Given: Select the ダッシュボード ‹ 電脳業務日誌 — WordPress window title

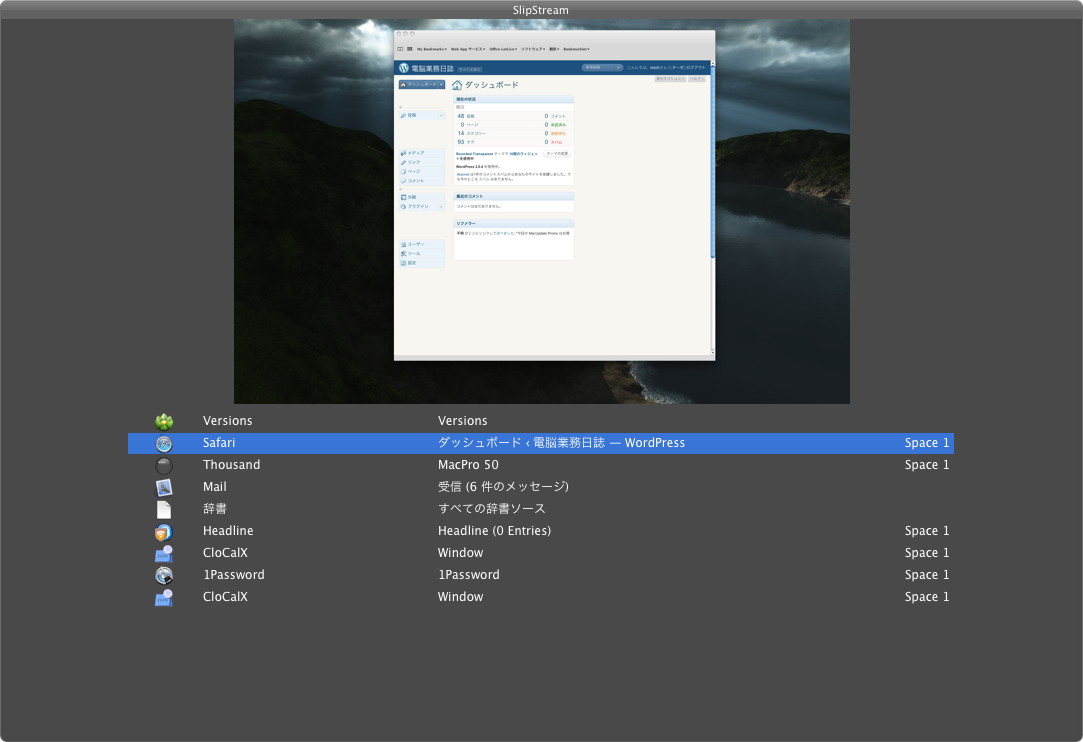Looking at the screenshot, I should 562,443.
